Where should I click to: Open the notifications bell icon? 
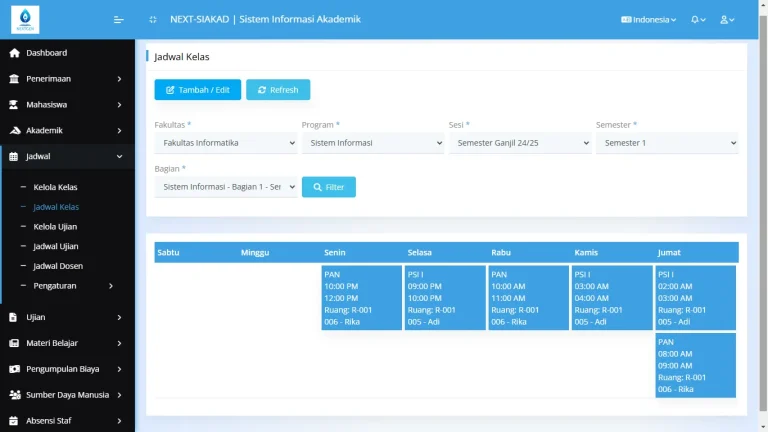pos(696,19)
